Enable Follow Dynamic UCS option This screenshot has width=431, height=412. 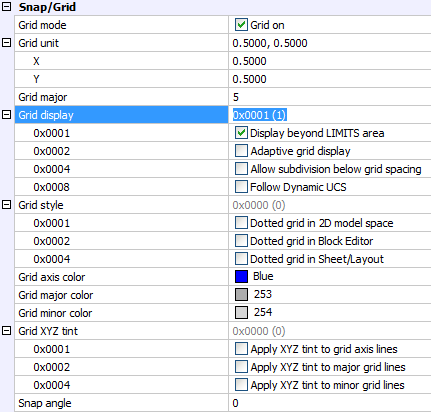241,187
